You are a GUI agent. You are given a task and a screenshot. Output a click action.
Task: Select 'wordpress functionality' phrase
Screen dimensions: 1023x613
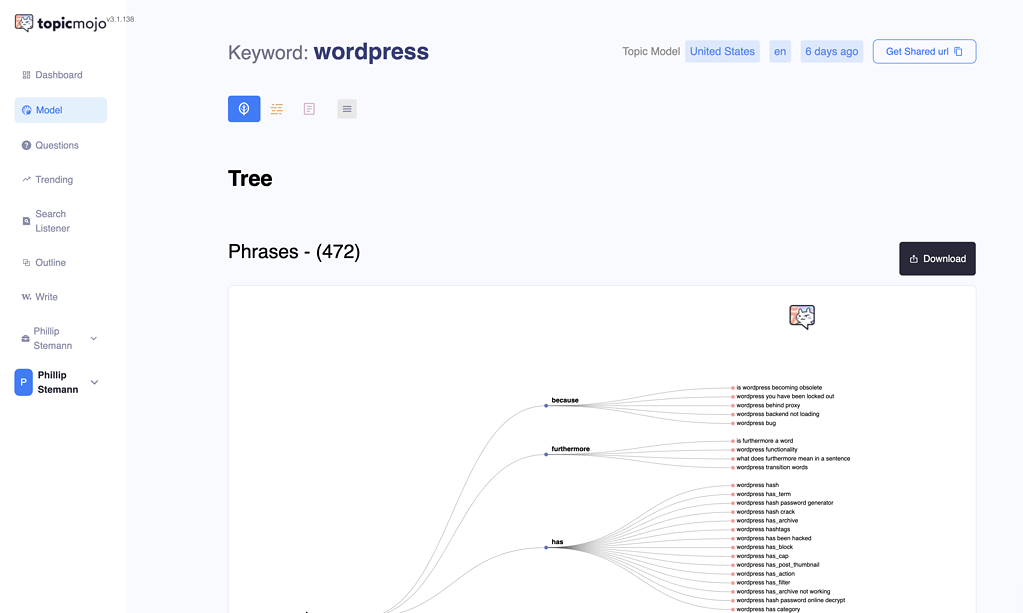(x=767, y=450)
